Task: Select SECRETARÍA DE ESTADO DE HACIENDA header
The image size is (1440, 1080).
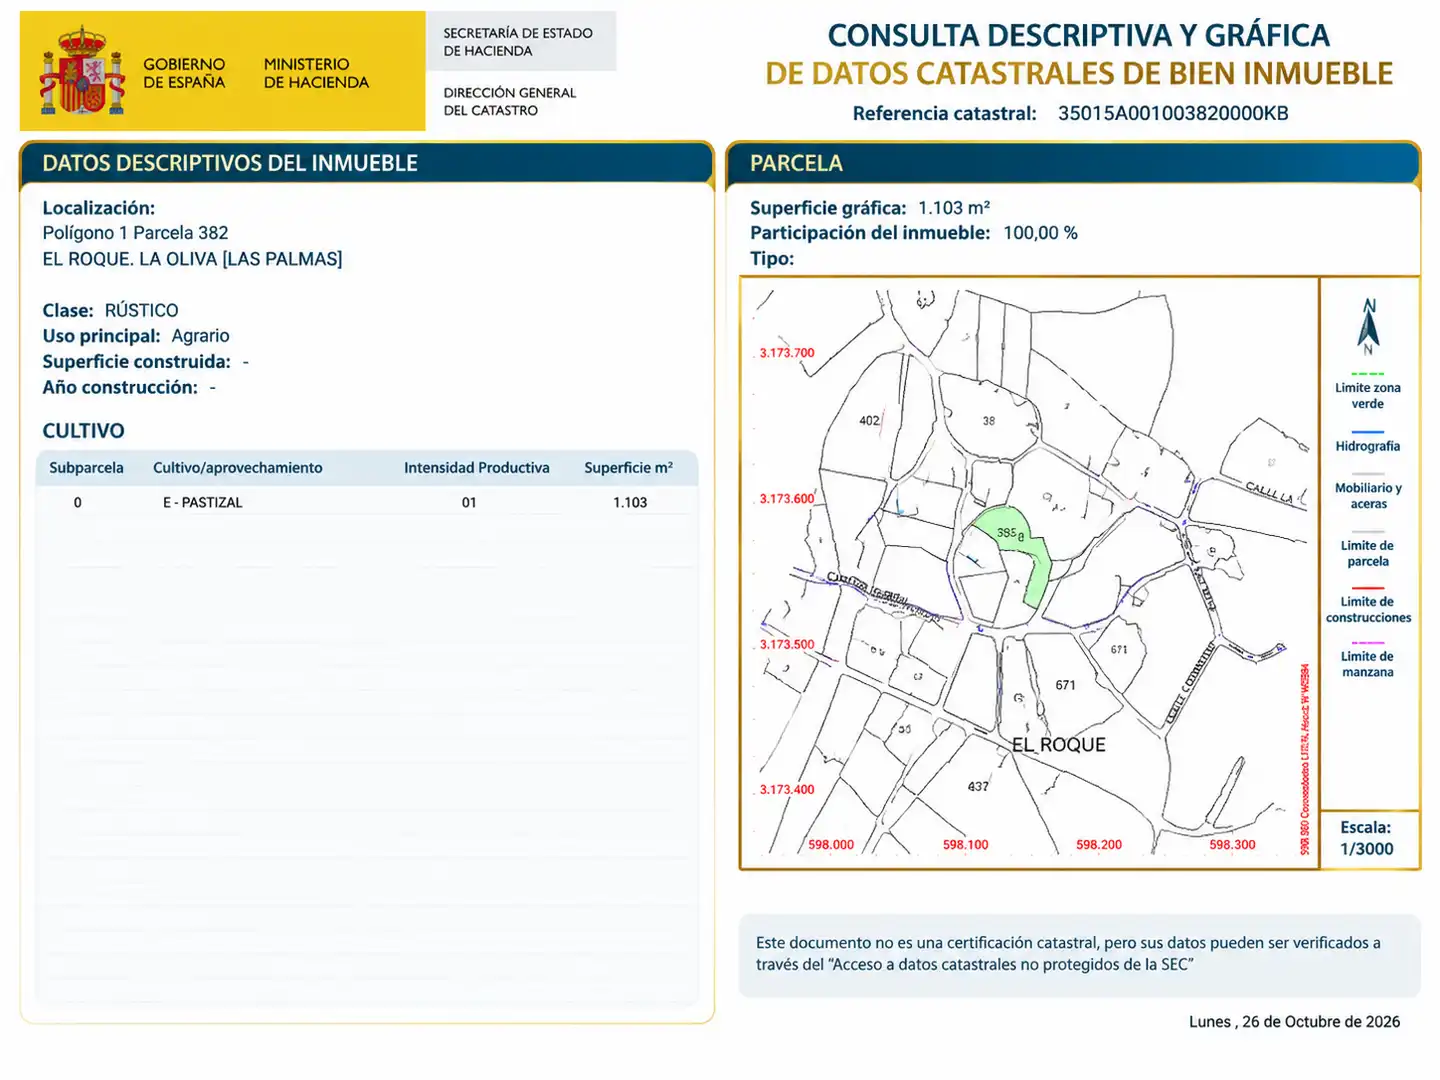Action: click(x=518, y=42)
